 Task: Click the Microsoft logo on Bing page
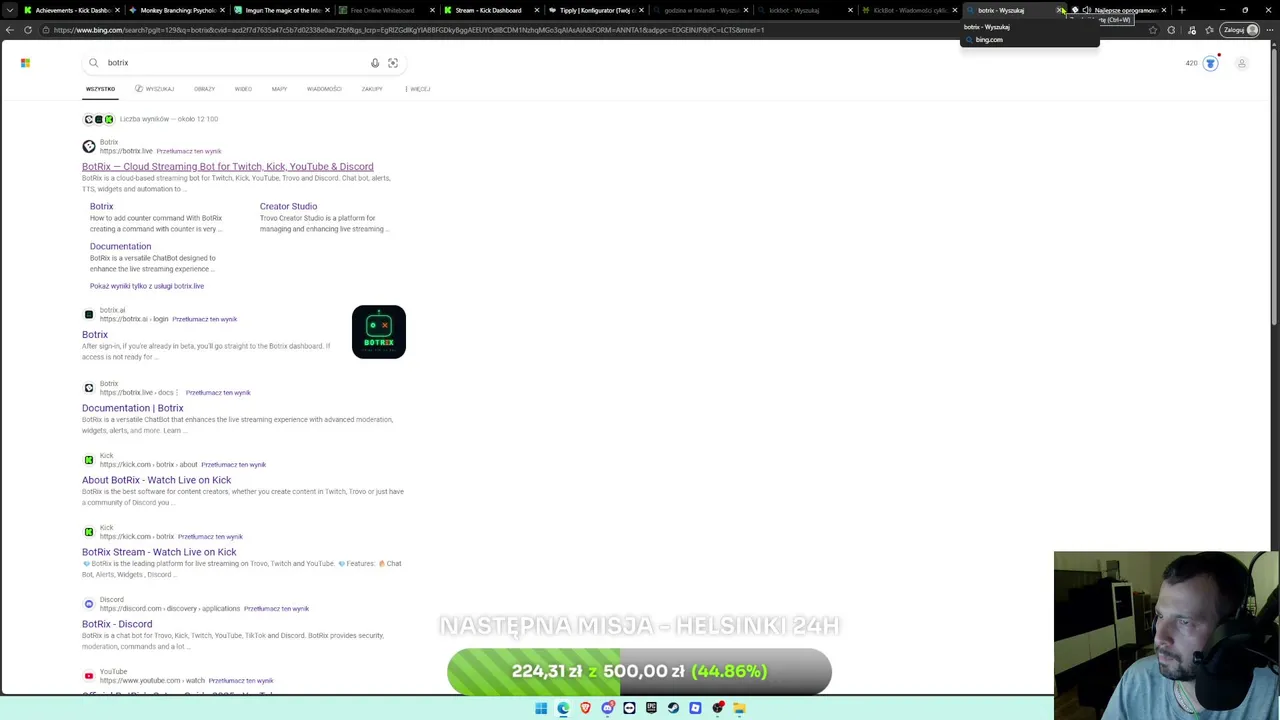25,63
